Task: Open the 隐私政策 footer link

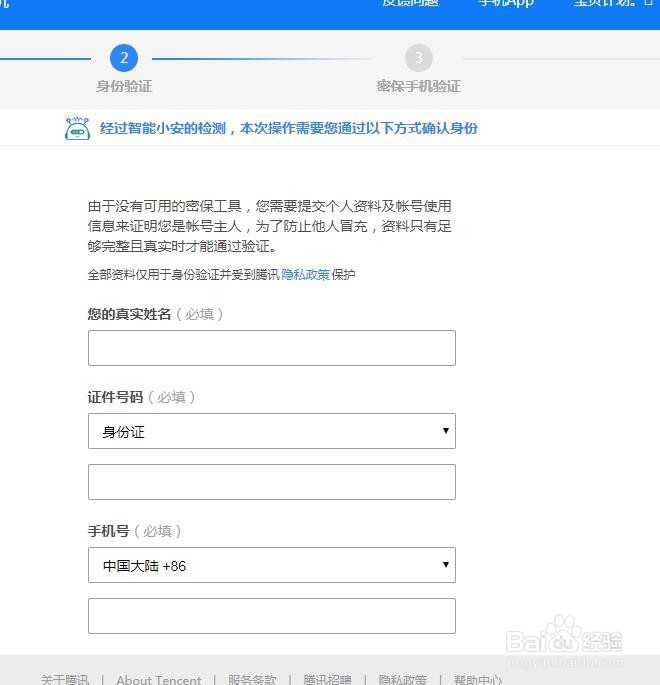Action: 402,680
